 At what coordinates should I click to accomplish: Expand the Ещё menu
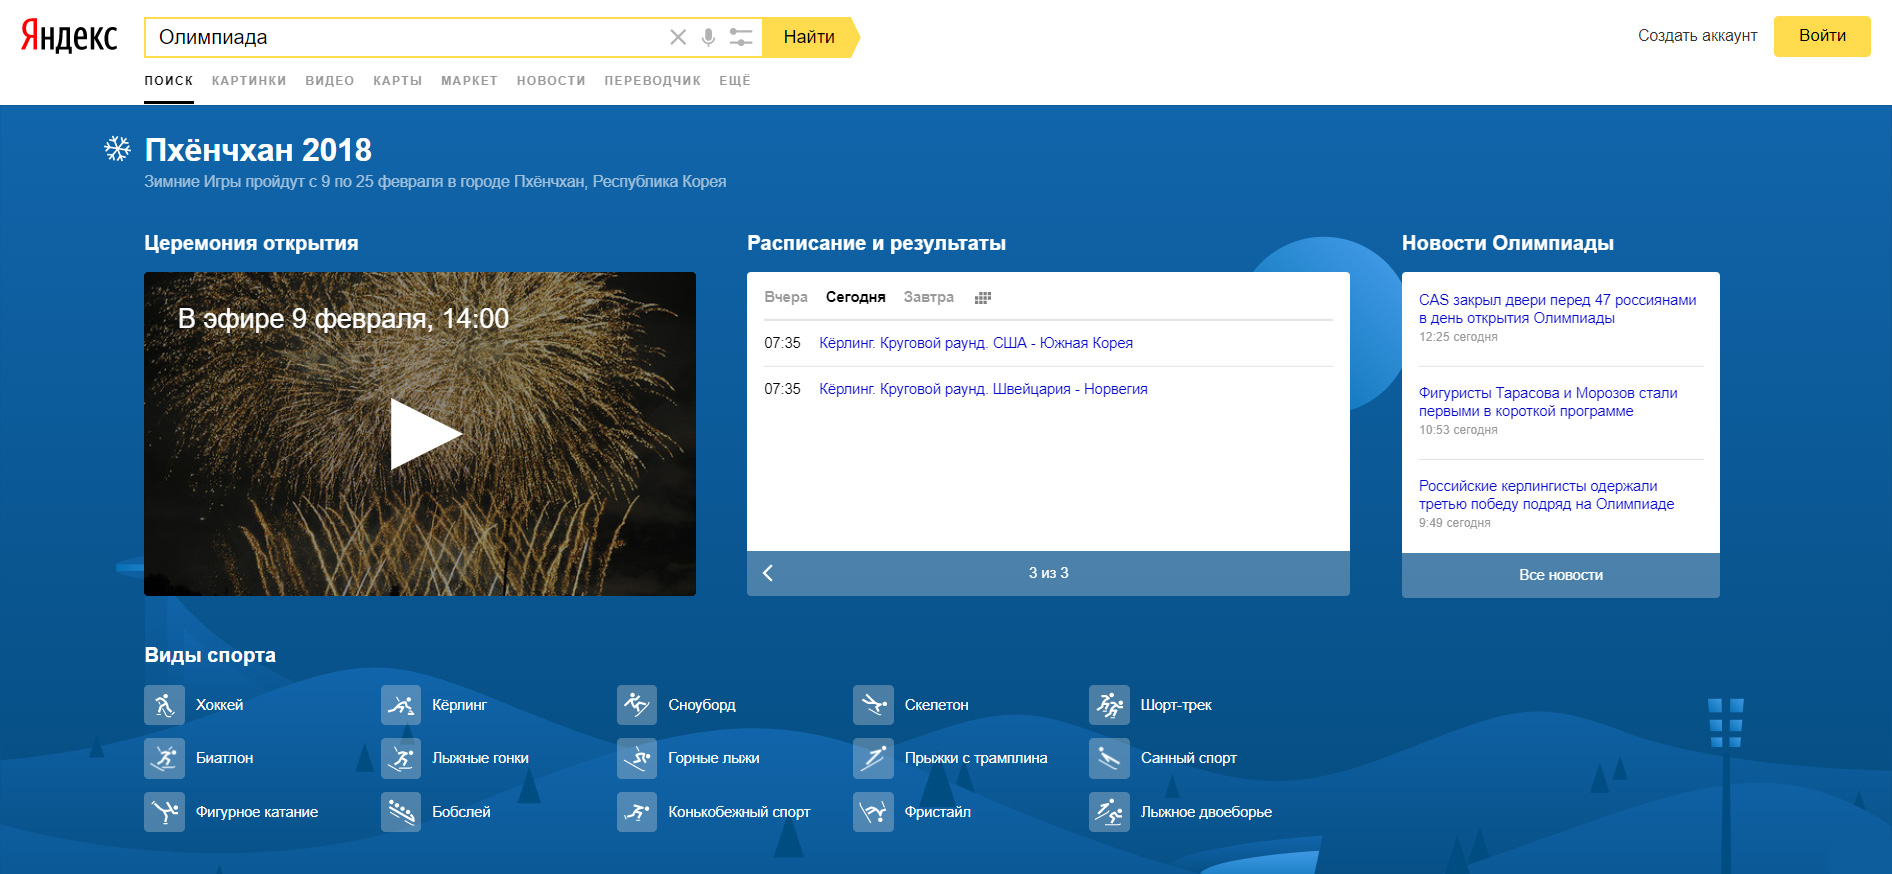pyautogui.click(x=735, y=81)
